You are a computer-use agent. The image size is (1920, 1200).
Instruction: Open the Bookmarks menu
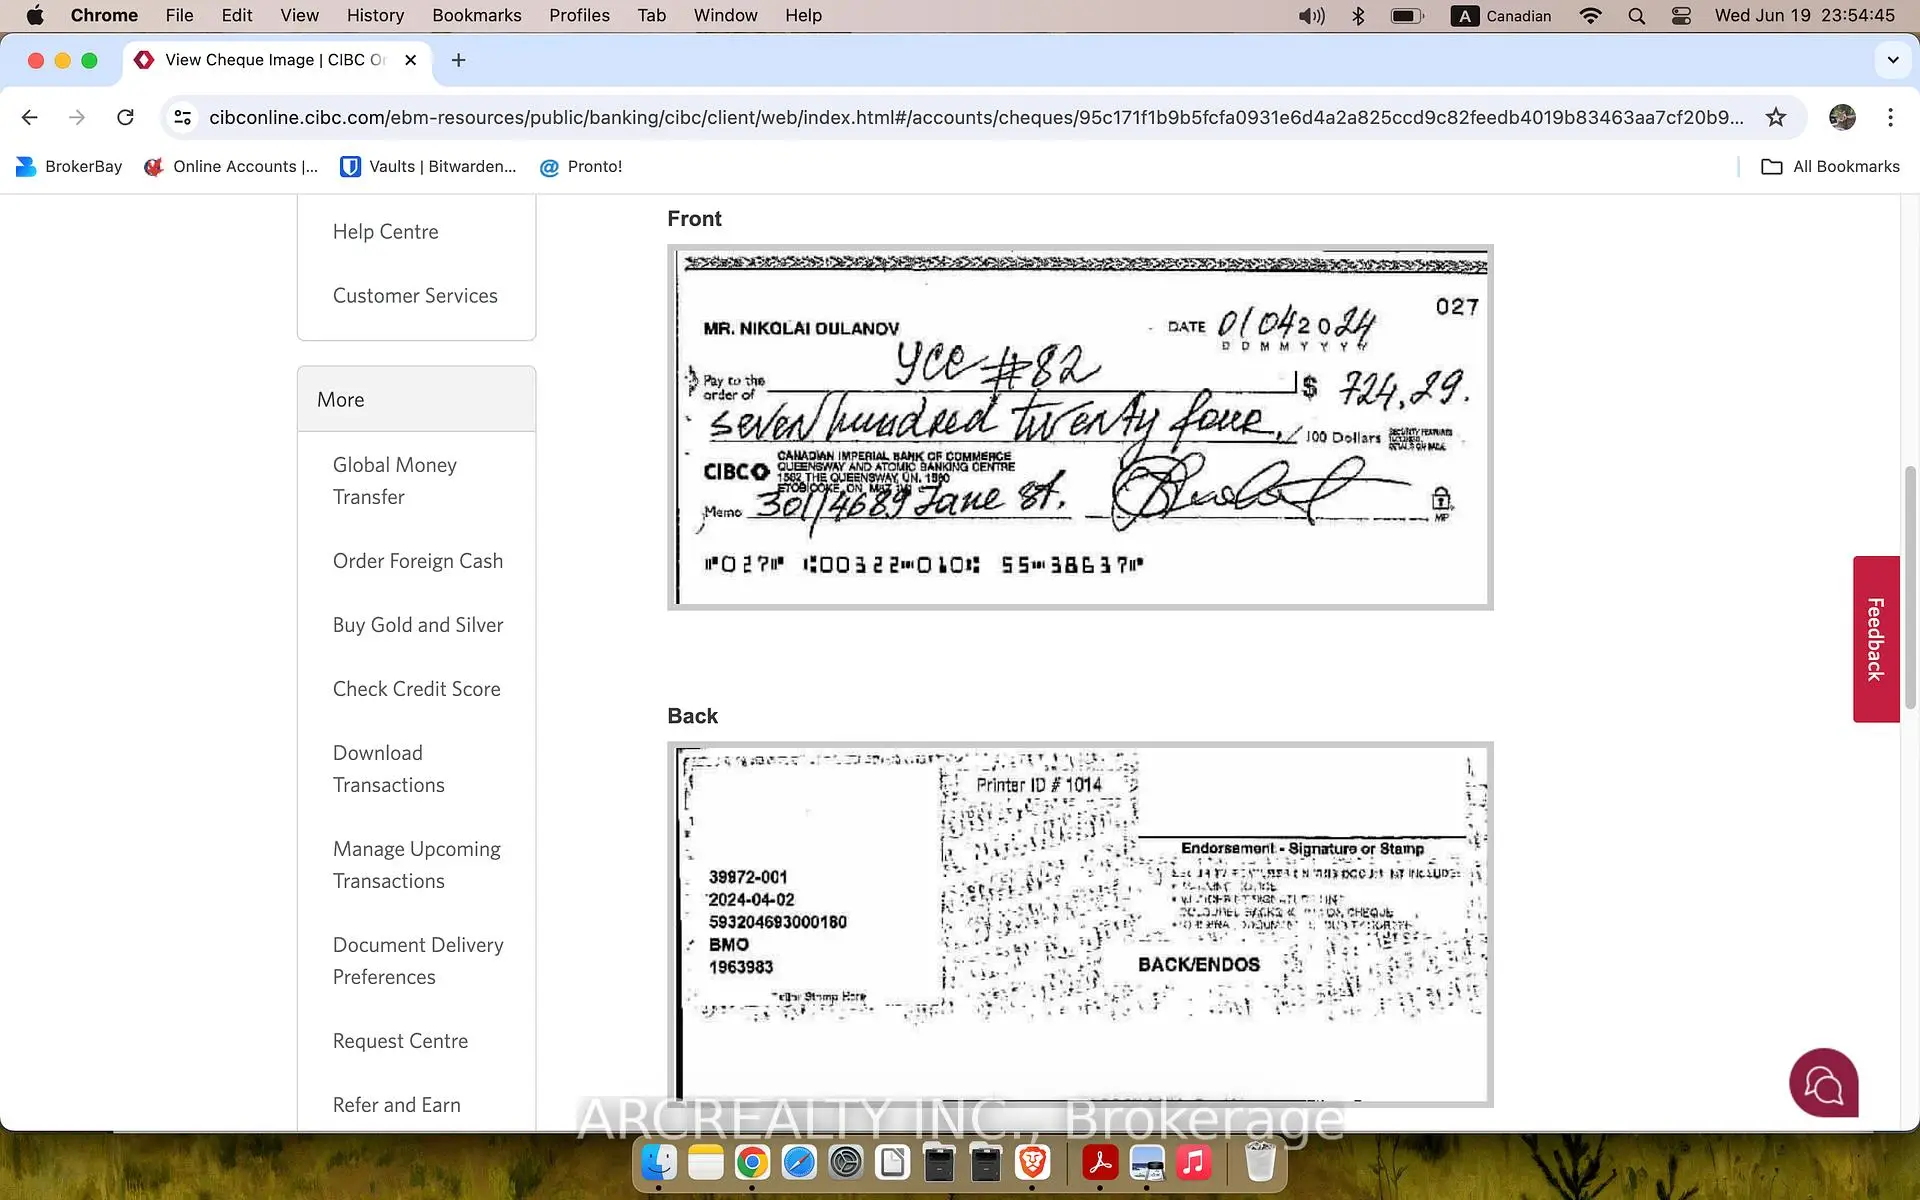coord(476,16)
